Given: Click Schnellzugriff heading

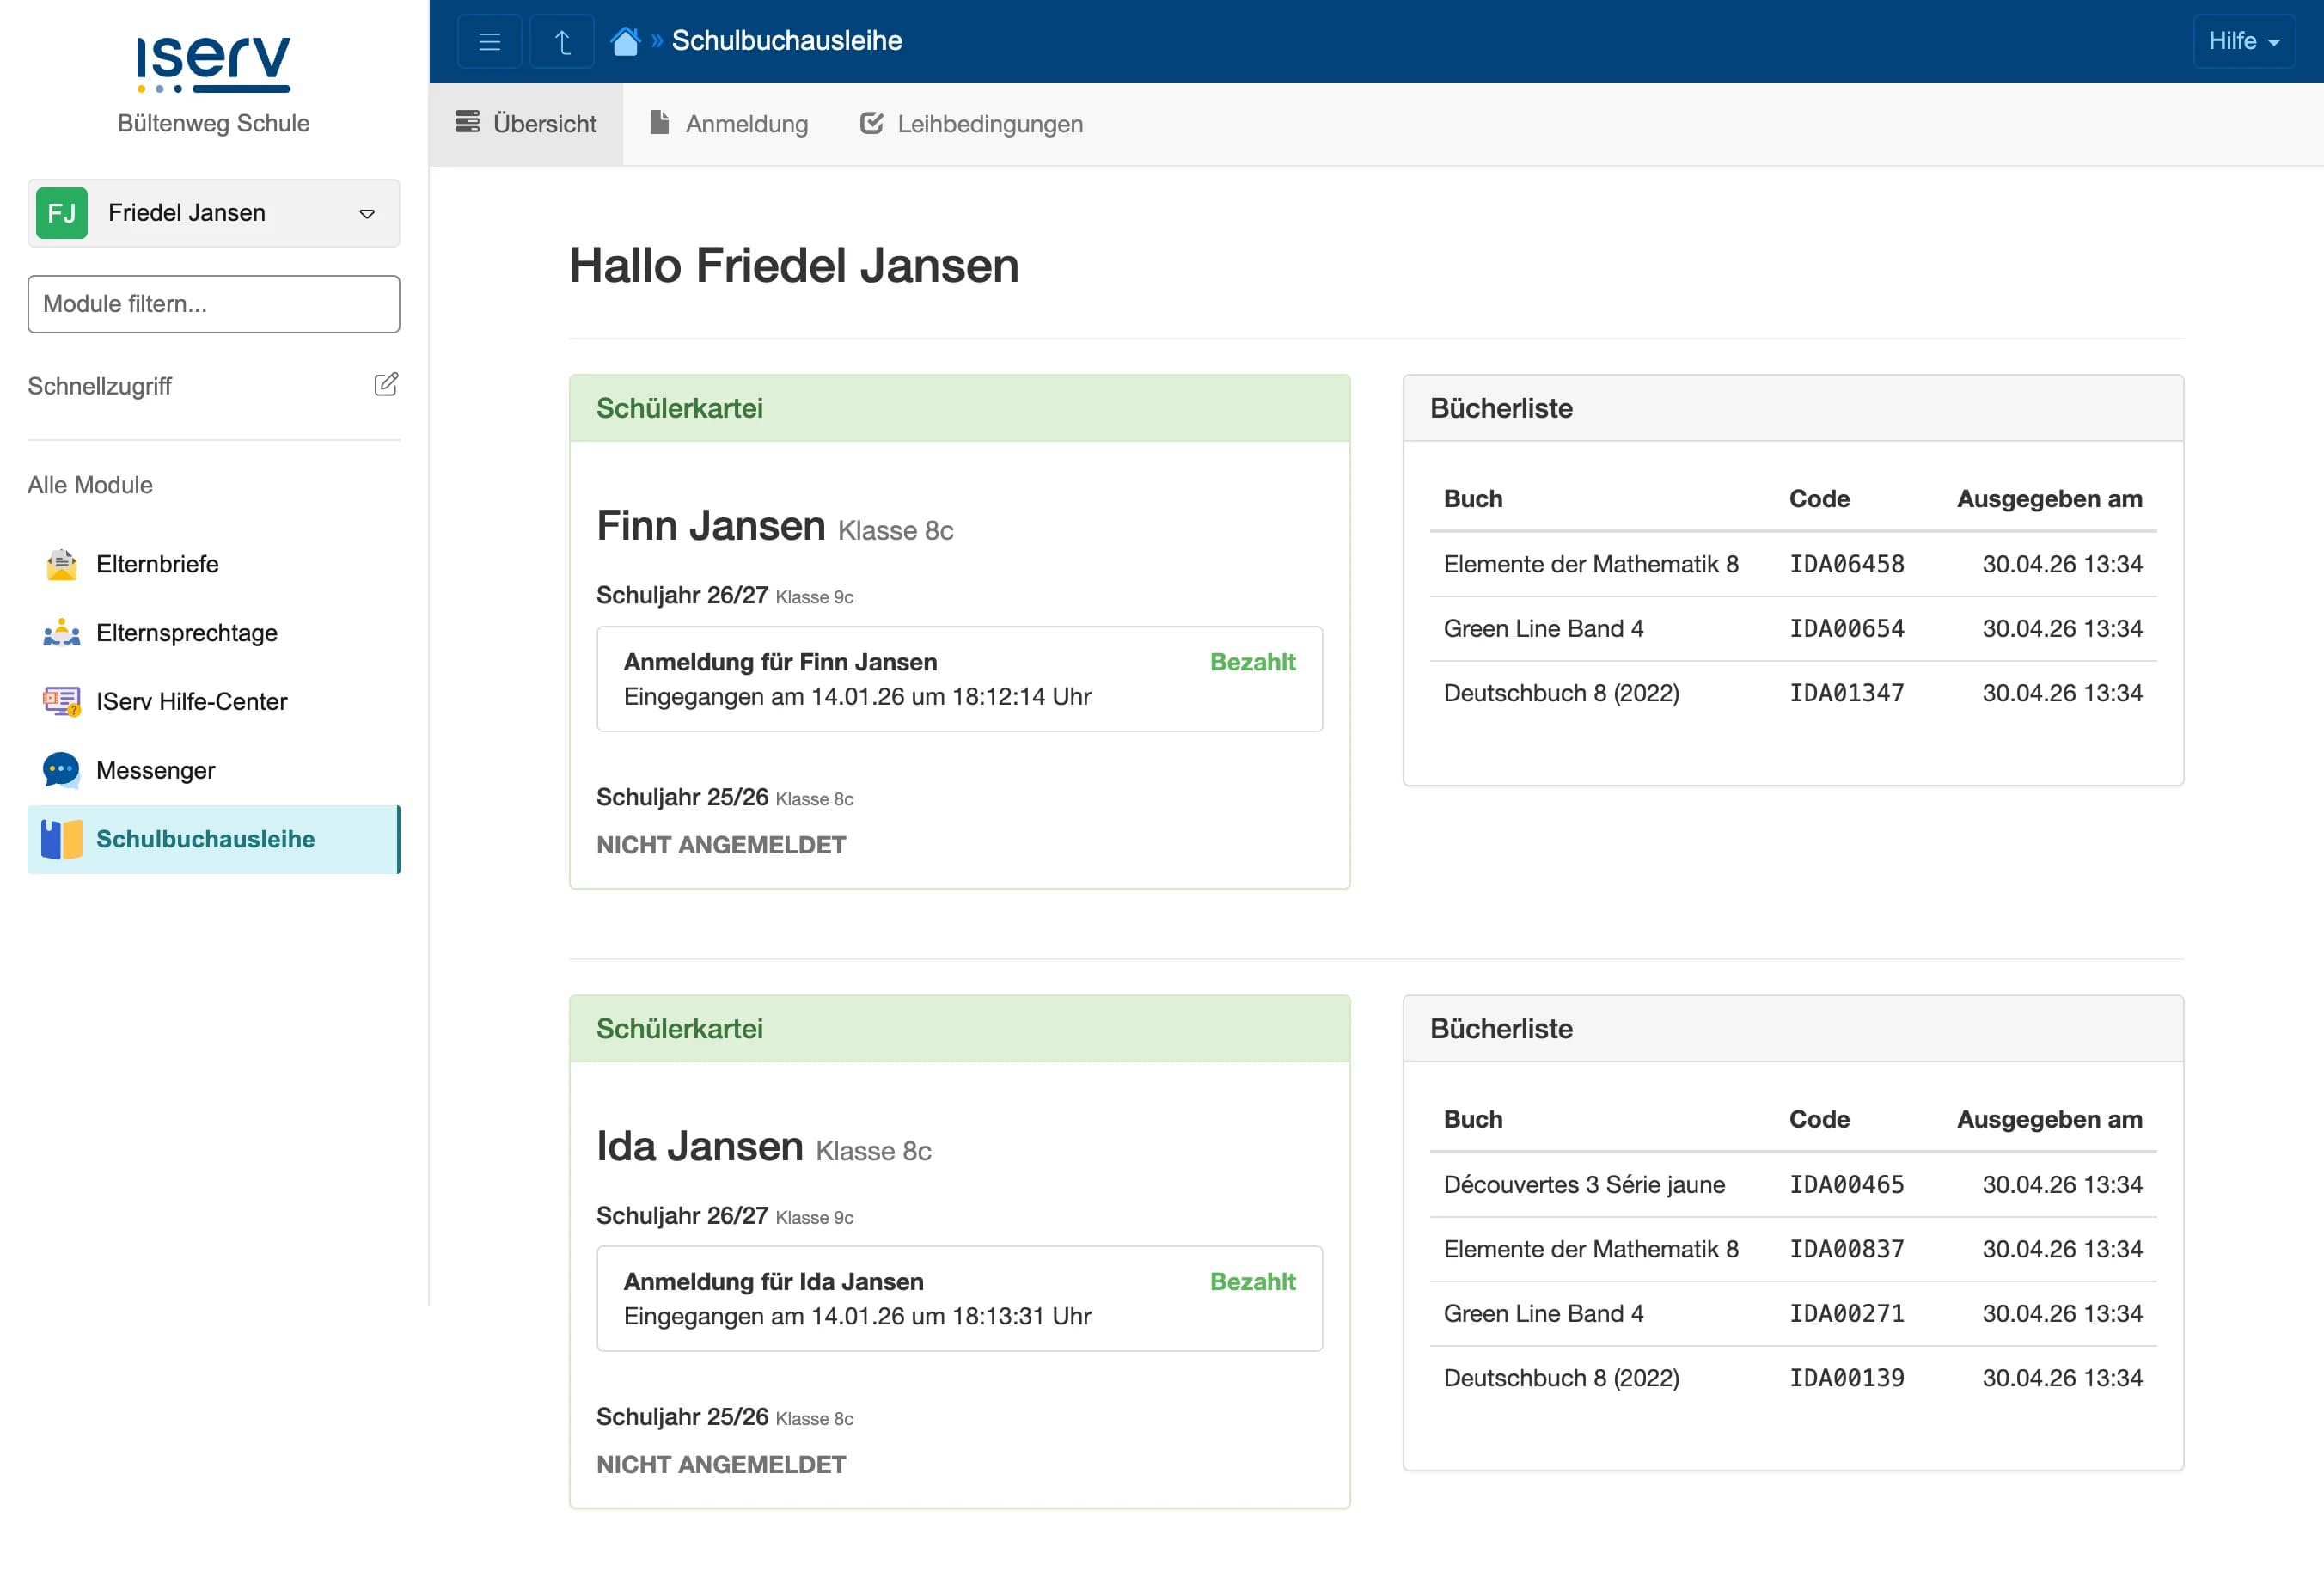Looking at the screenshot, I should (100, 386).
